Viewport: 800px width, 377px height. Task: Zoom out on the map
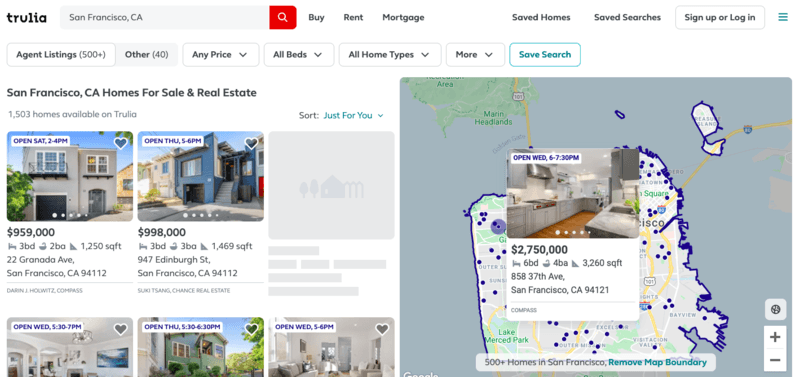click(775, 360)
